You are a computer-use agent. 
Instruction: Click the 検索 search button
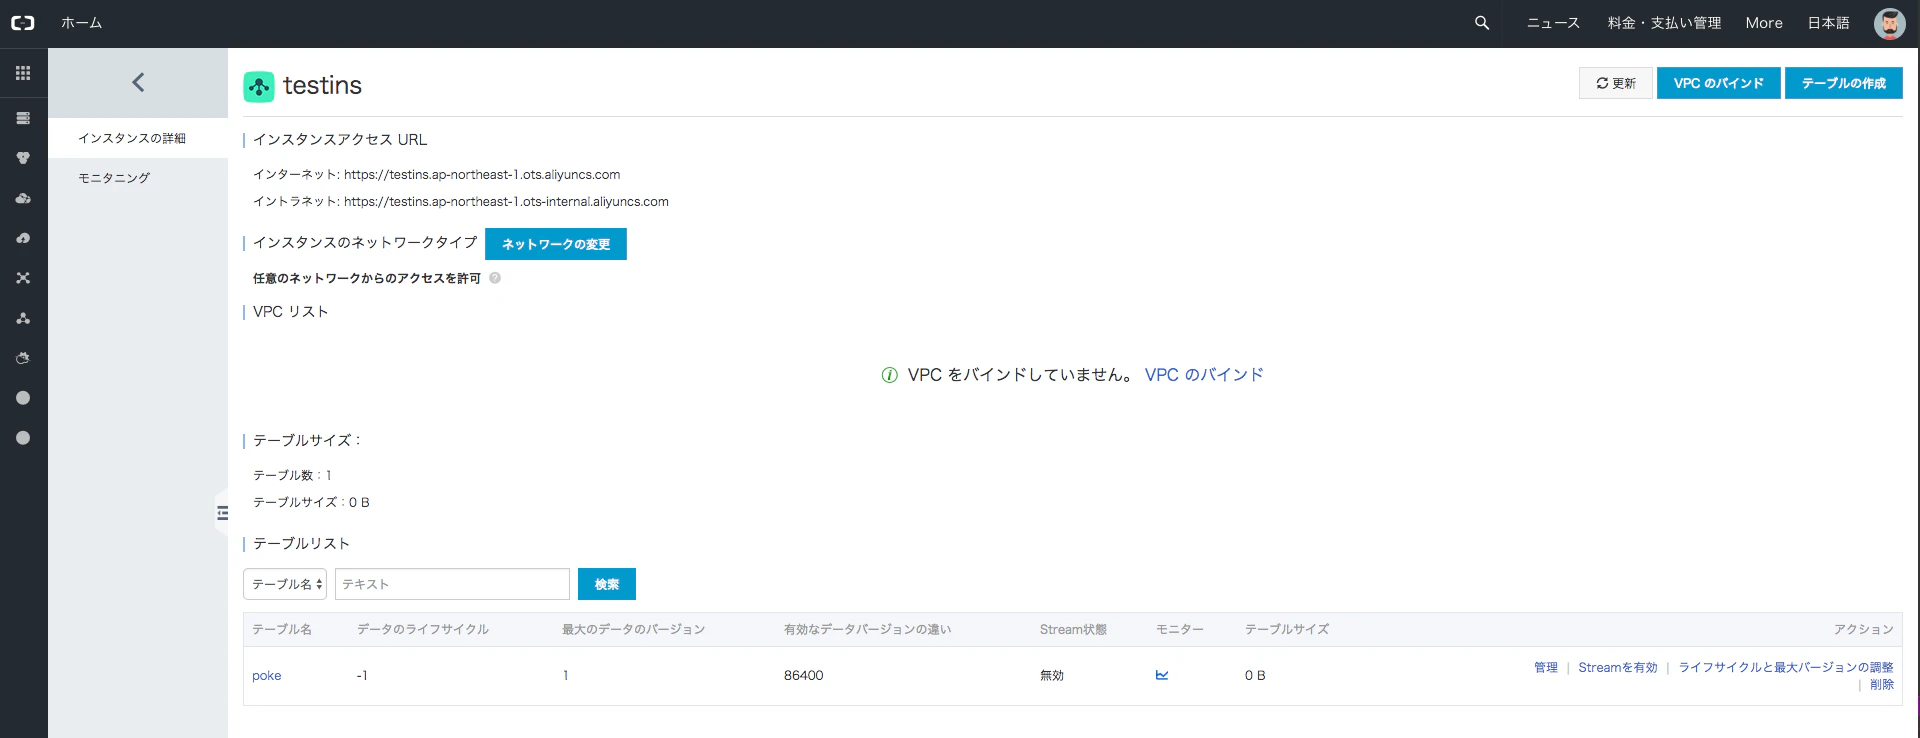(x=607, y=584)
